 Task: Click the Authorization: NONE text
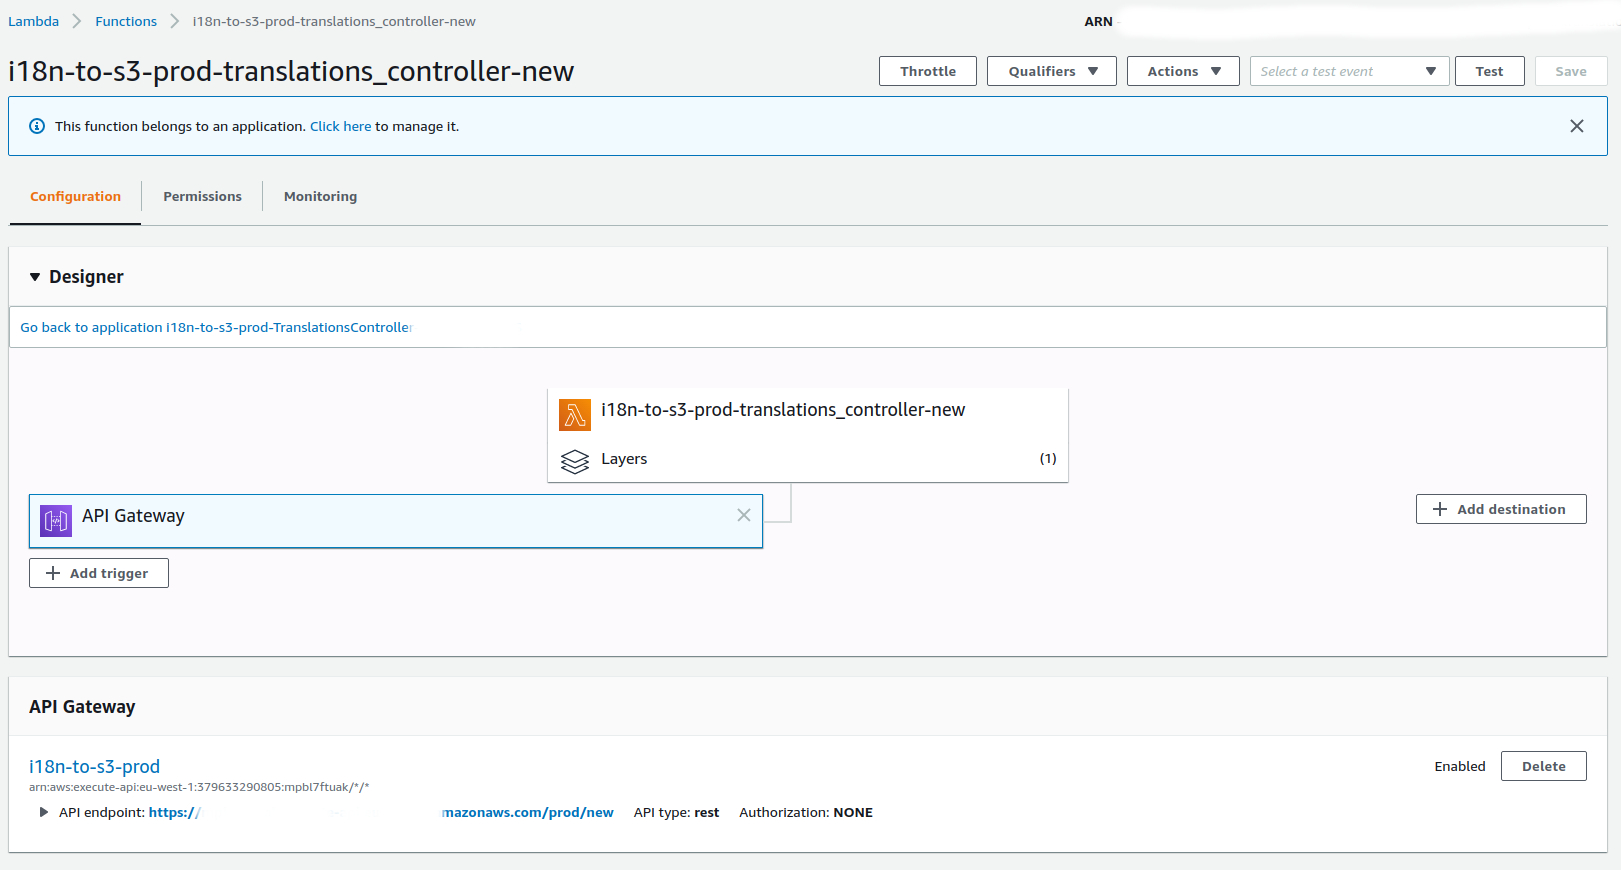pos(806,812)
